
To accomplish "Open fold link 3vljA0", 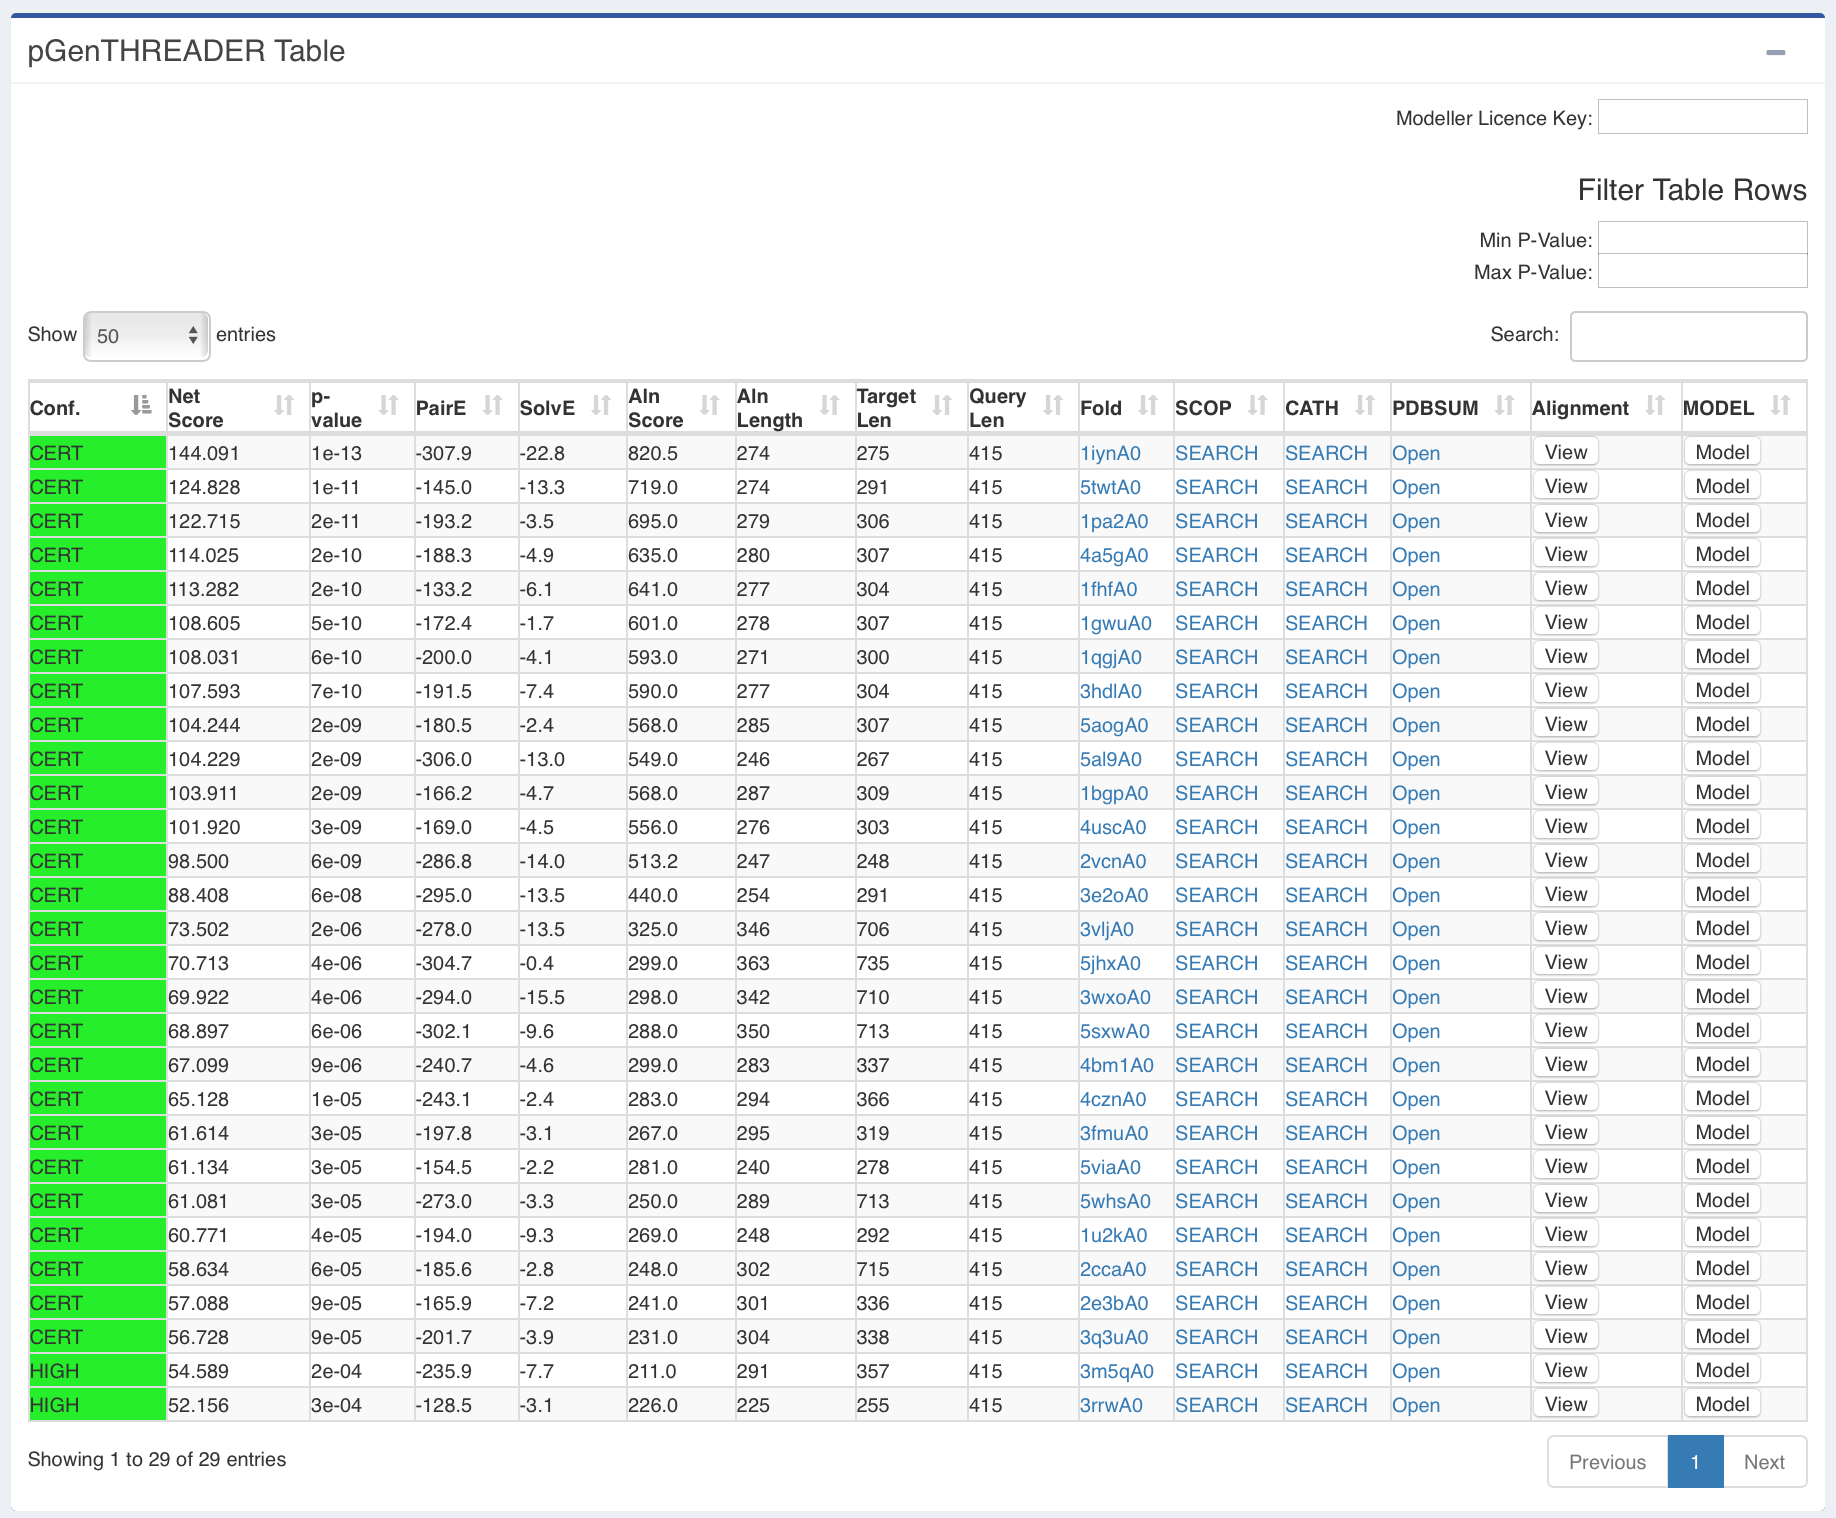I will tap(1107, 929).
